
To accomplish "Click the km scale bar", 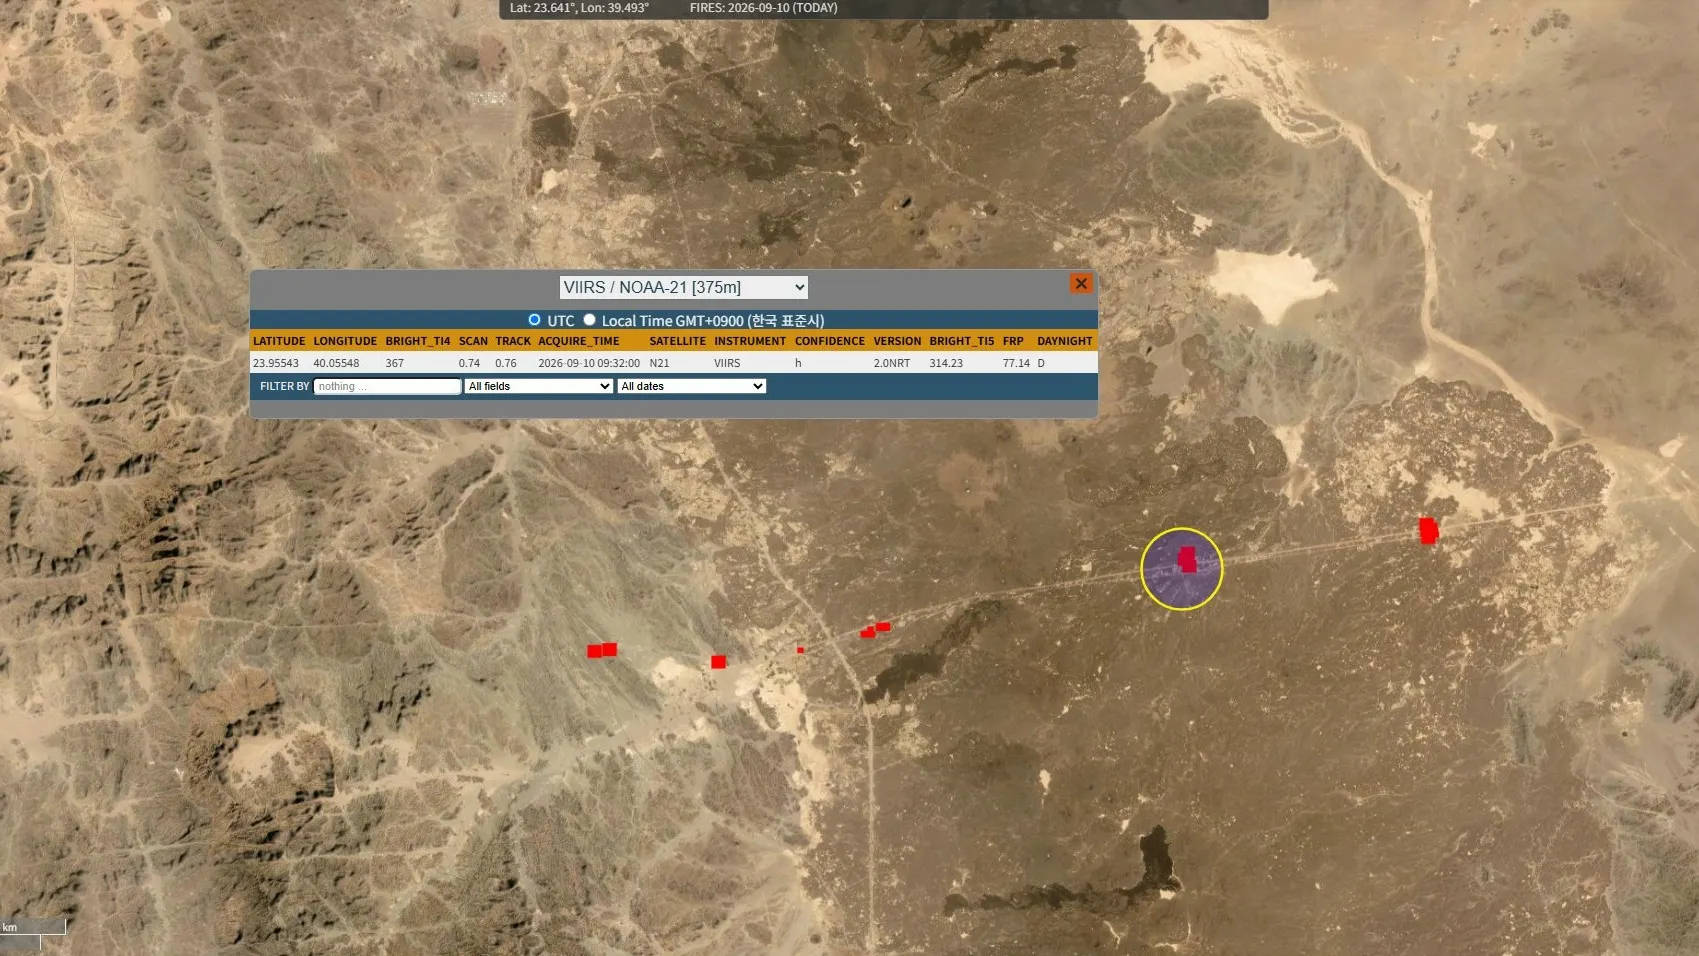I will 32,928.
